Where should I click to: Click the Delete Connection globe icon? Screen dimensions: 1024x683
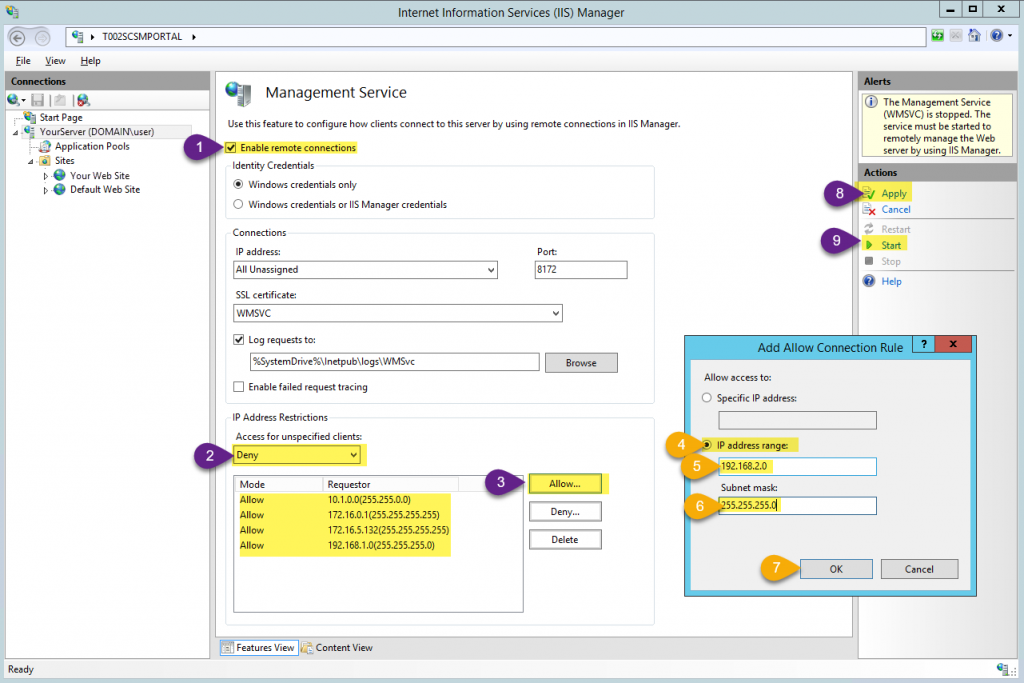pyautogui.click(x=83, y=100)
